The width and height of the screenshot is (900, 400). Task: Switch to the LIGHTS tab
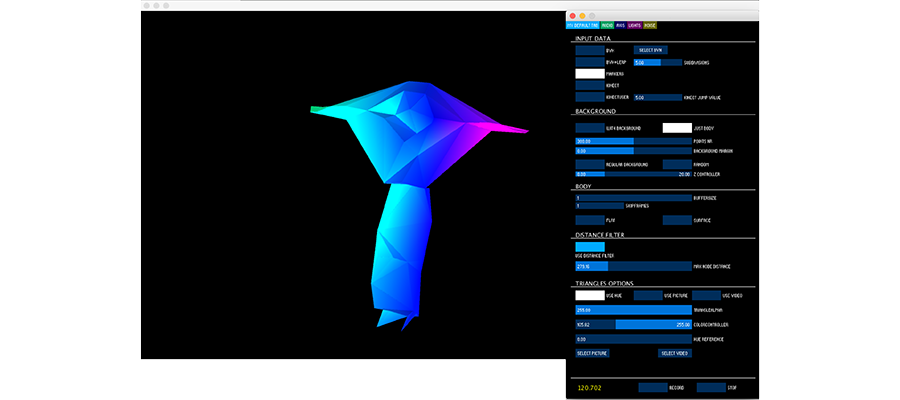click(x=635, y=25)
